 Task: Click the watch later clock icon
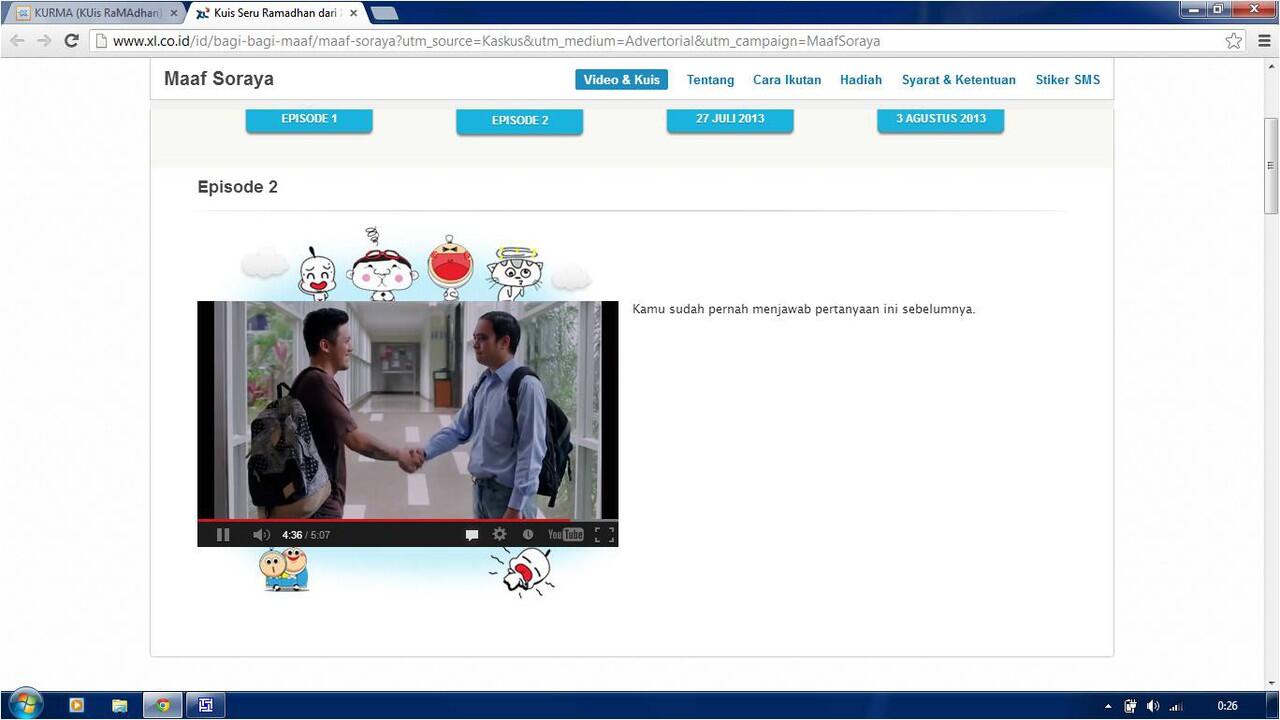click(x=528, y=534)
